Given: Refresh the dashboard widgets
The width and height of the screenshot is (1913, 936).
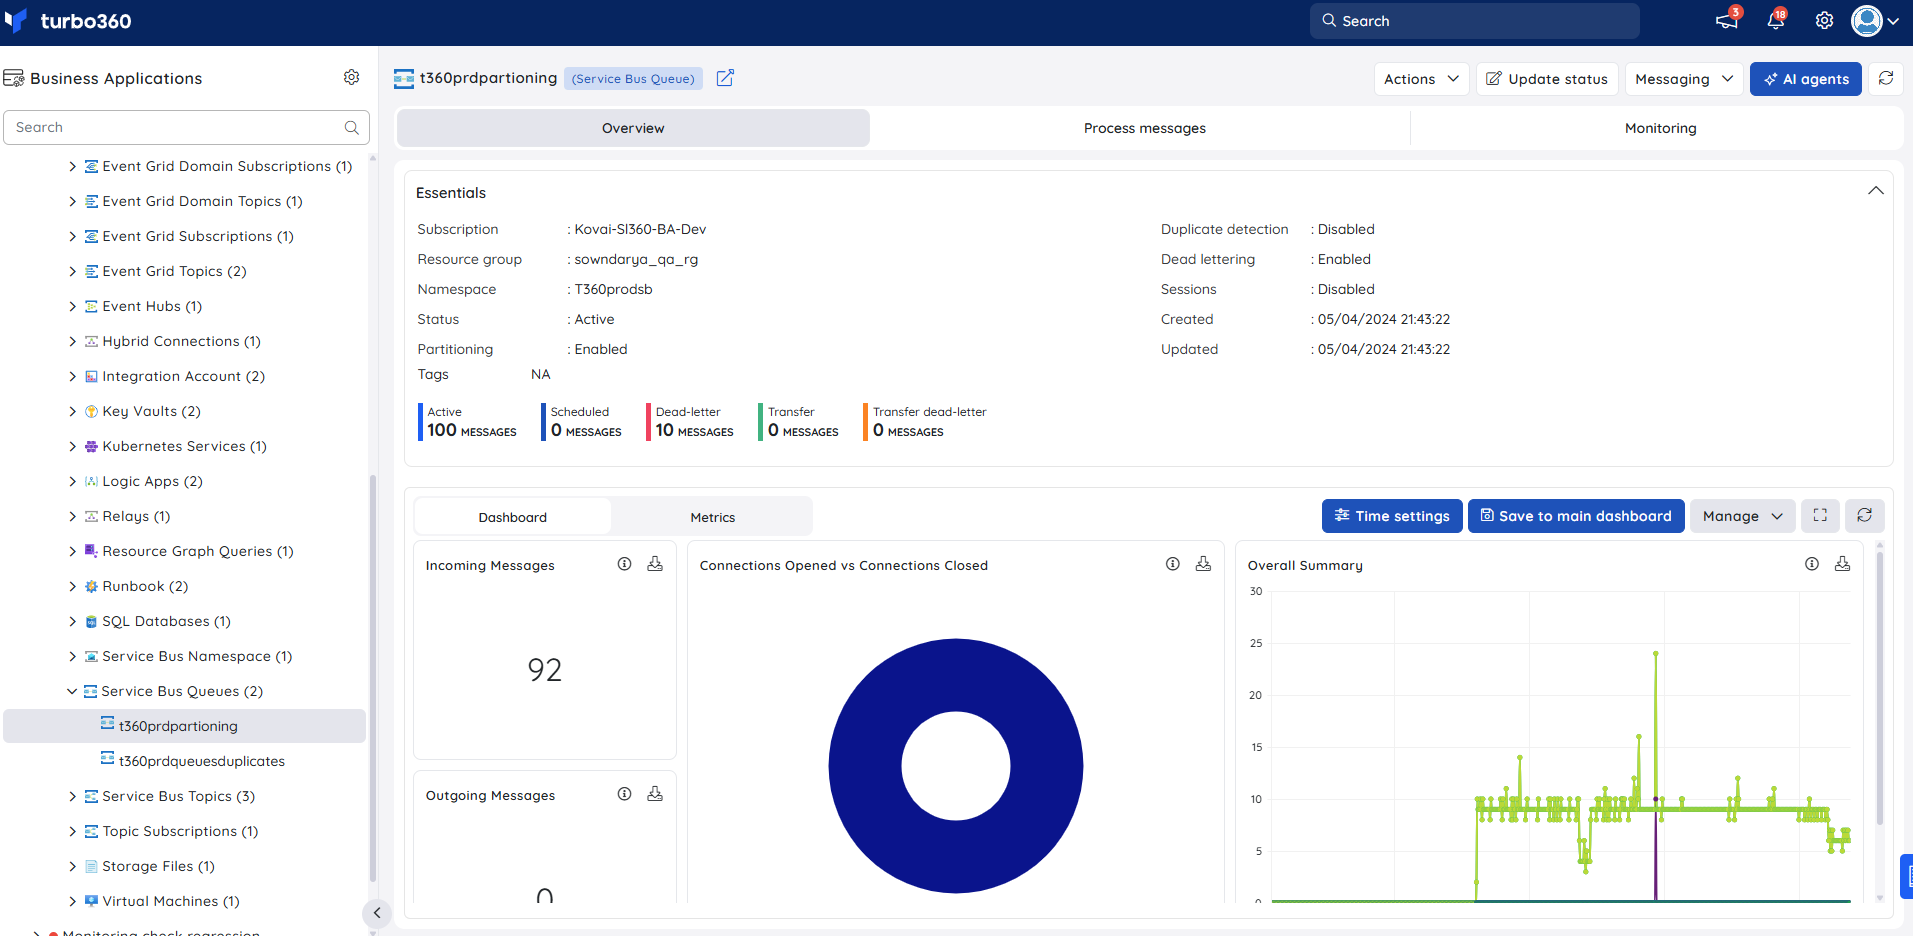Looking at the screenshot, I should [1865, 516].
